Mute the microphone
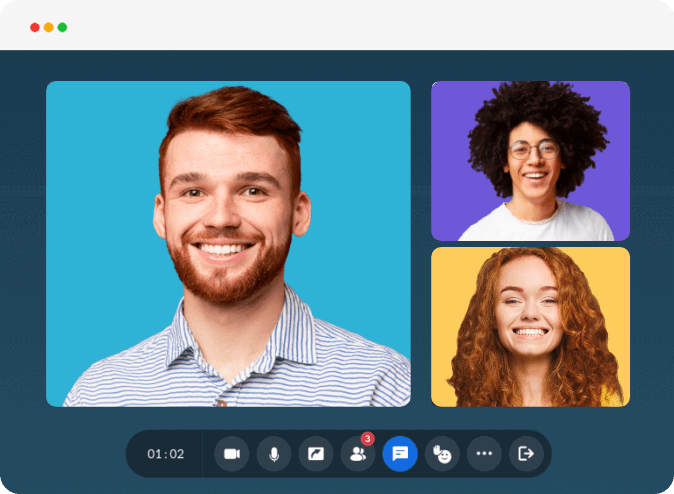The width and height of the screenshot is (674, 494). (274, 454)
